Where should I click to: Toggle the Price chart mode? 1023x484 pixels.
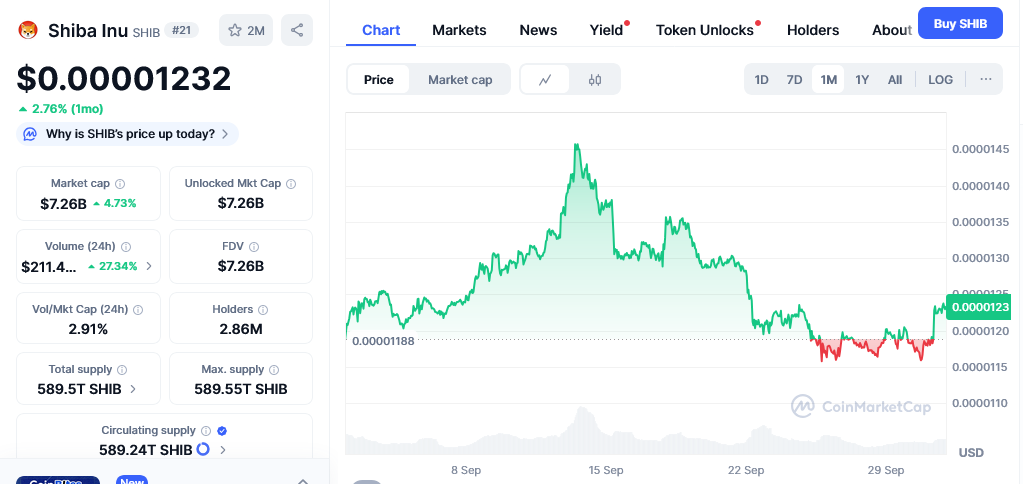tap(378, 79)
